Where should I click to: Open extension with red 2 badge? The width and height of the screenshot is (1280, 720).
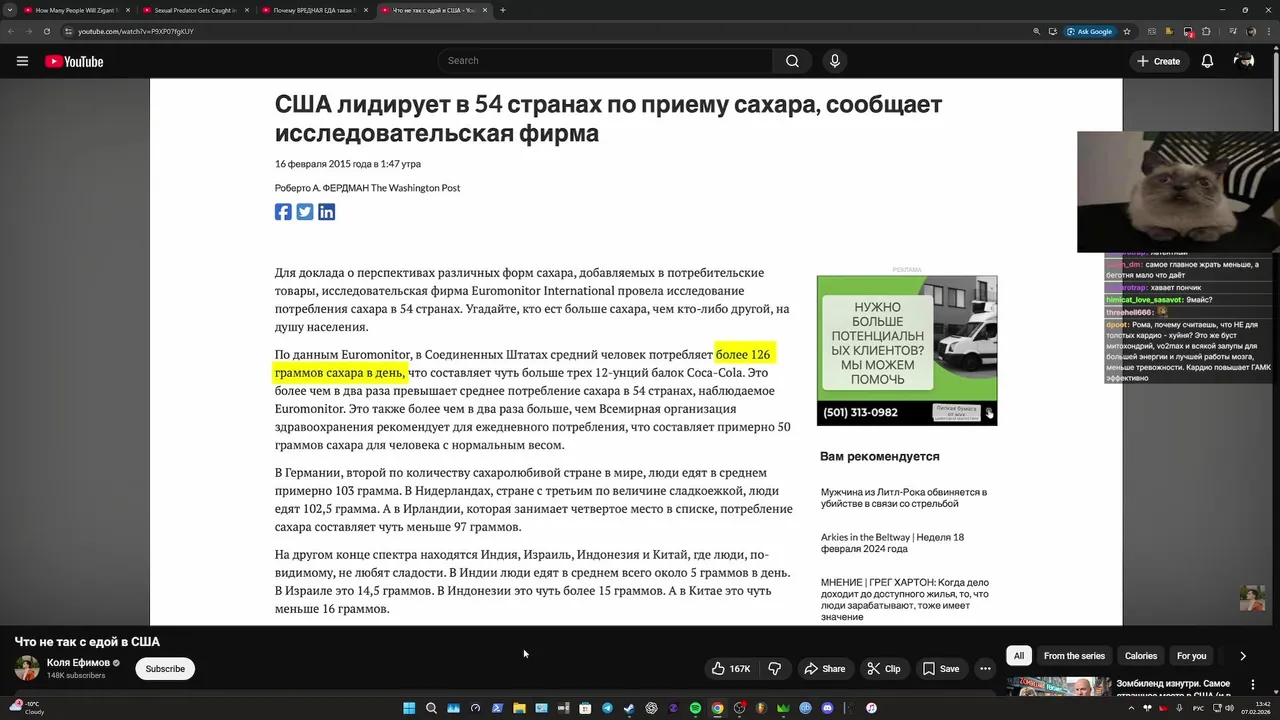point(1188,32)
